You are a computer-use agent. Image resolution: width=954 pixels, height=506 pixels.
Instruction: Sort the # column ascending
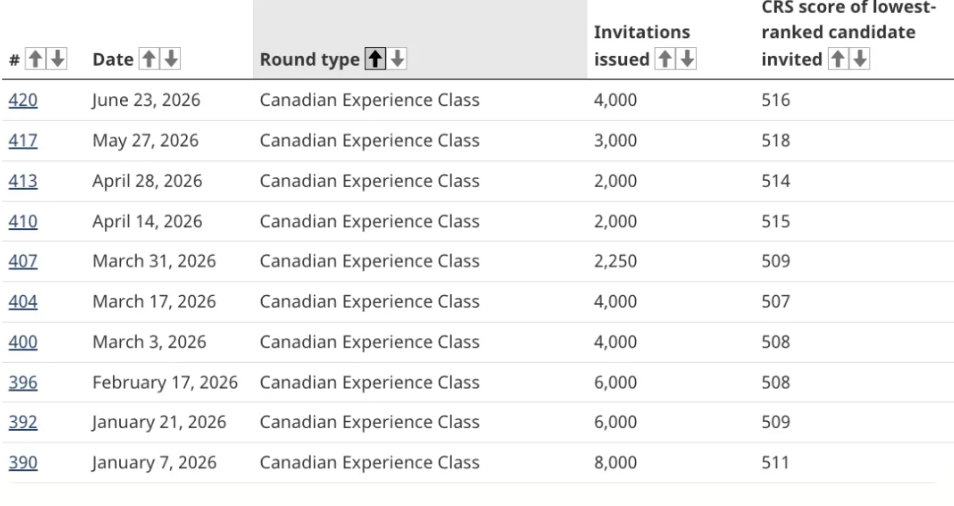pyautogui.click(x=35, y=59)
